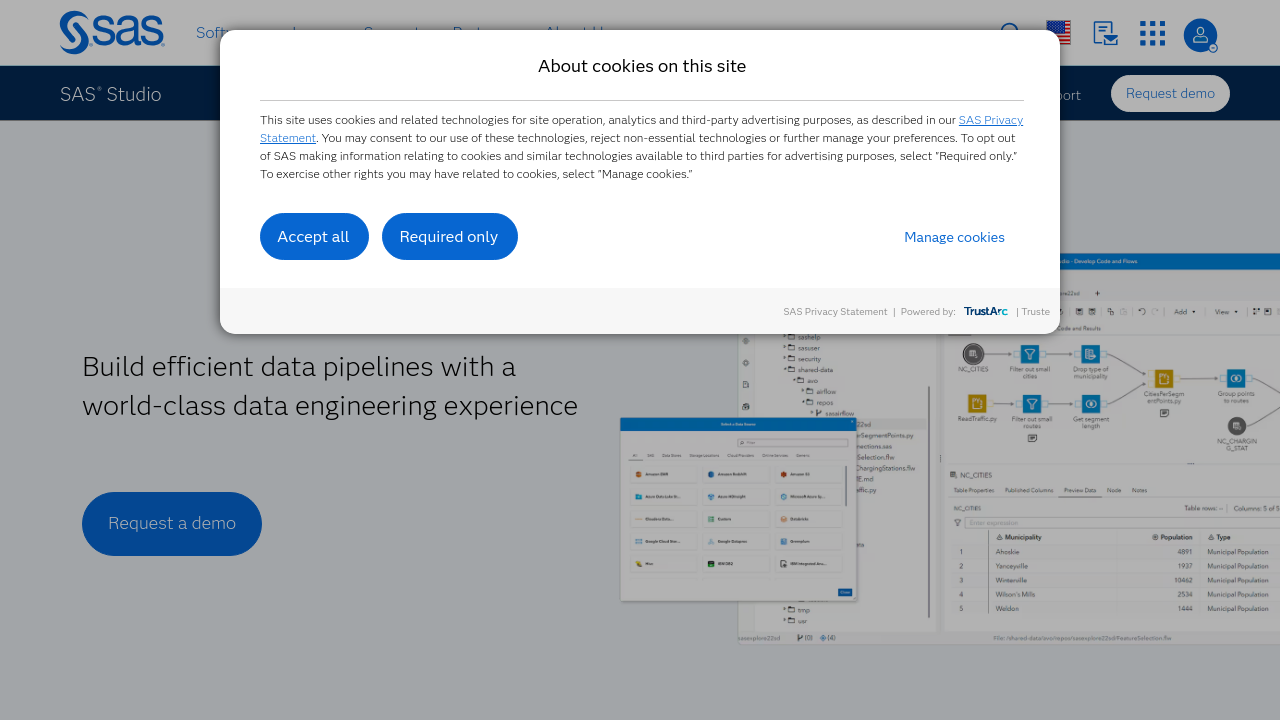Screen dimensions: 1280x720
Task: Click the SAS logo in header
Action: (112, 33)
